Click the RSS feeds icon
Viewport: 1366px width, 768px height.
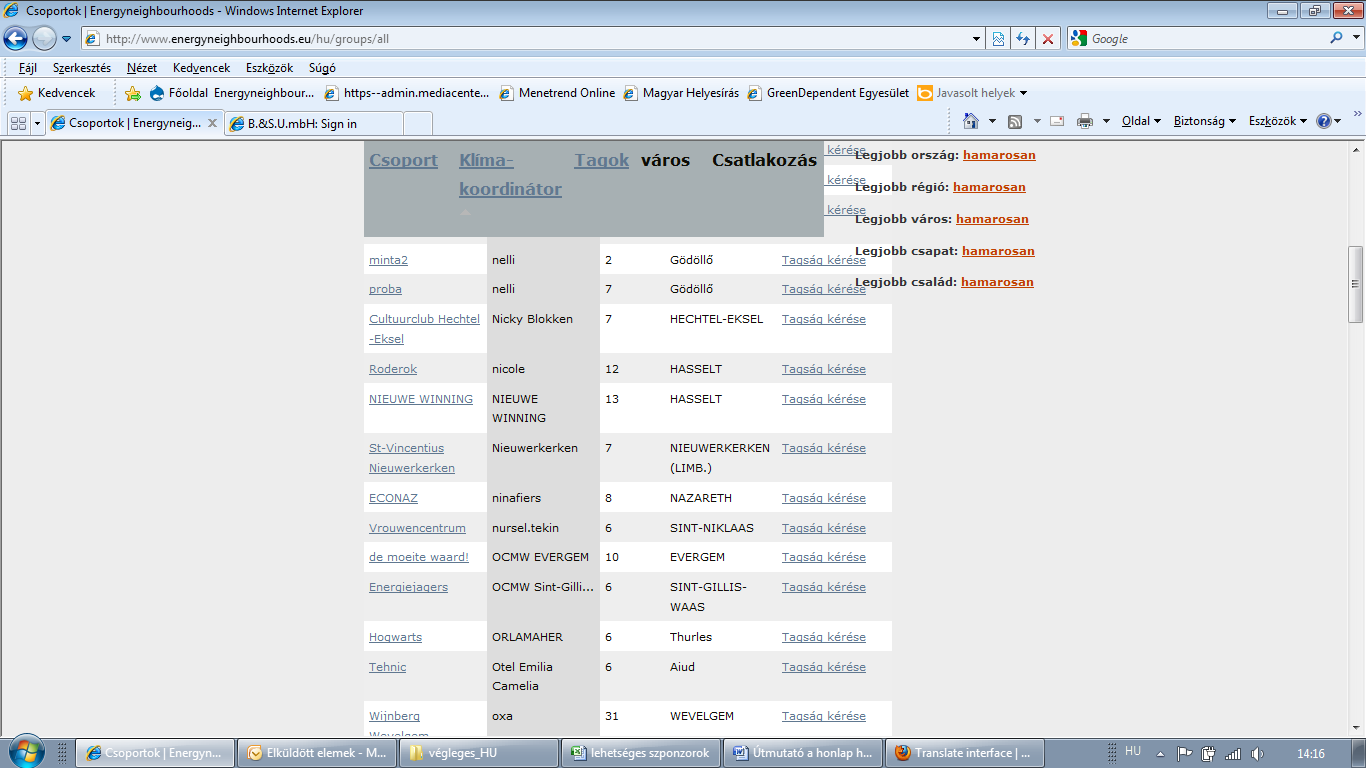1014,121
